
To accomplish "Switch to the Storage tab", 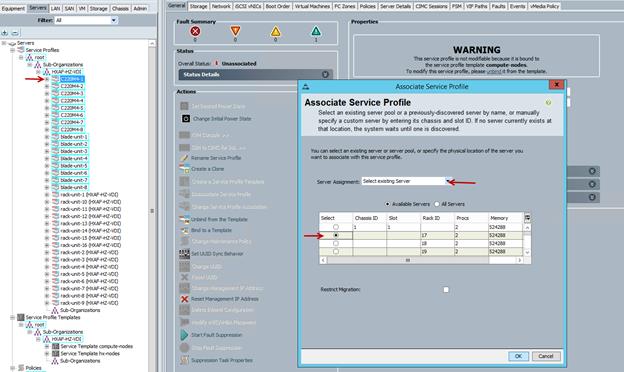I will [x=198, y=6].
